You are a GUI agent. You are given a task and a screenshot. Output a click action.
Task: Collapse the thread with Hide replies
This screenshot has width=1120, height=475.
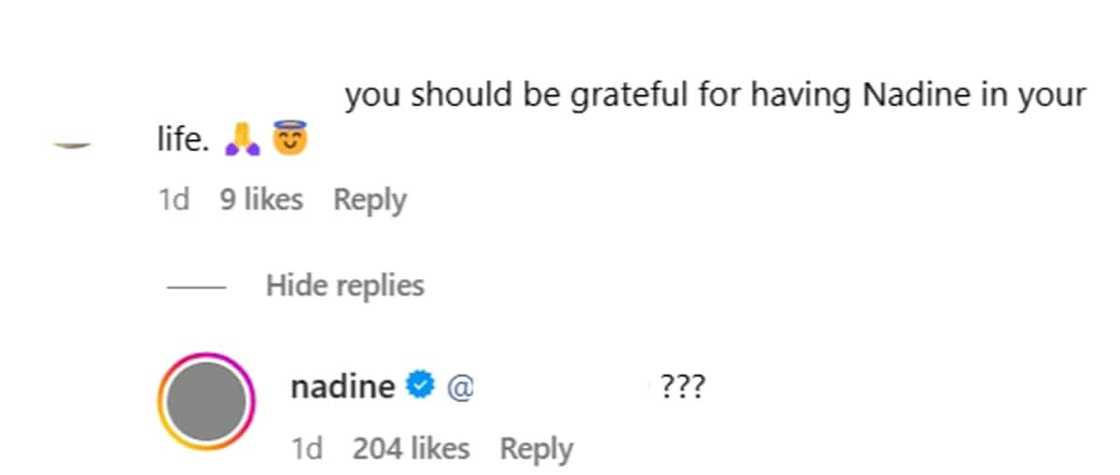[x=345, y=286]
